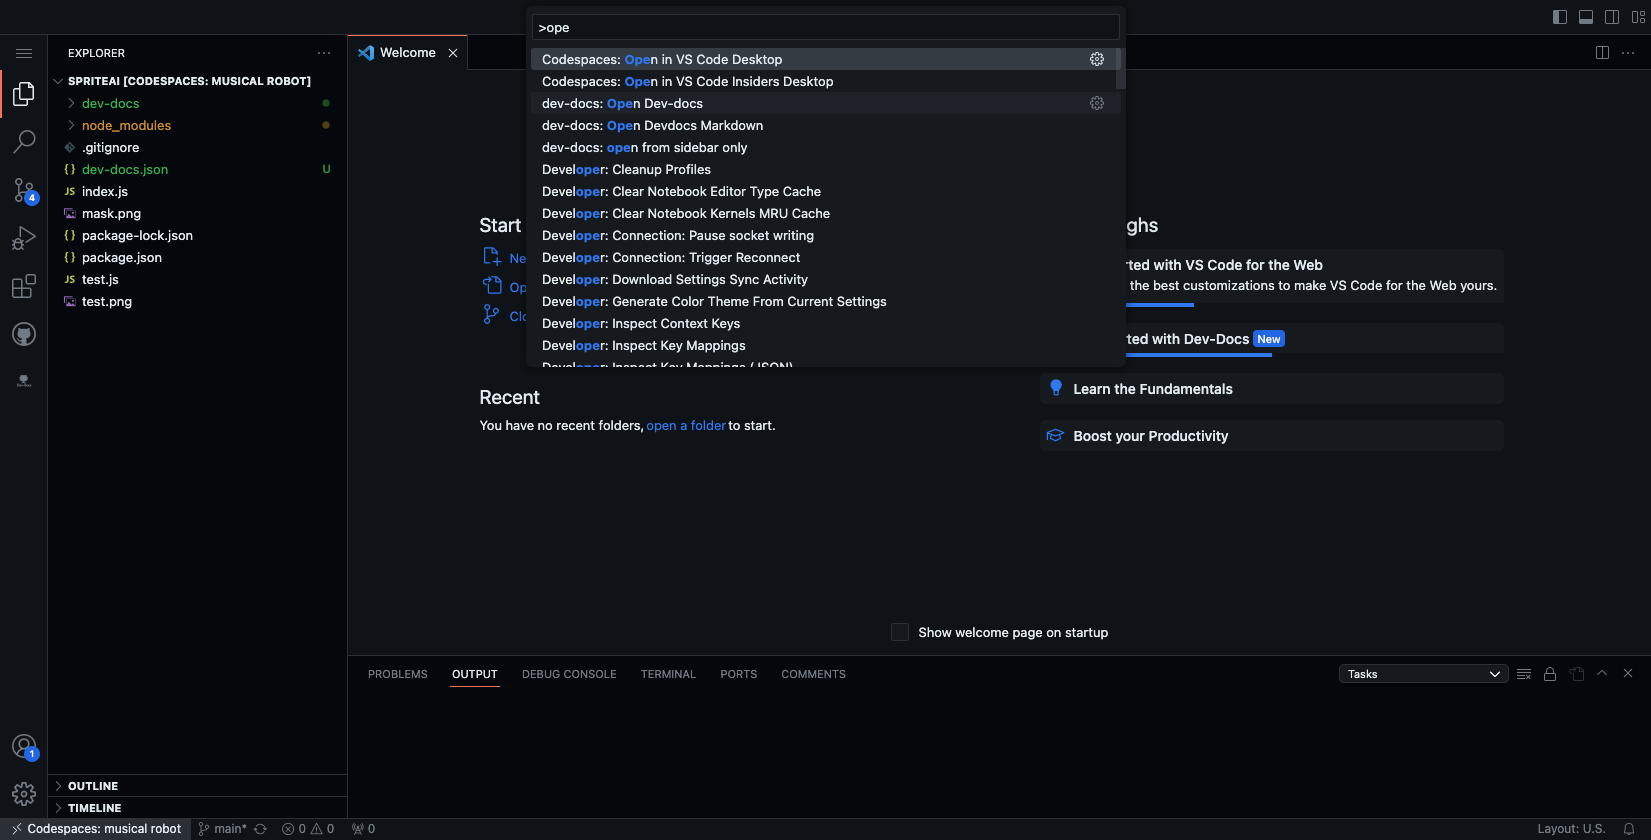
Task: Click the notifications bell in status bar
Action: tap(1628, 829)
